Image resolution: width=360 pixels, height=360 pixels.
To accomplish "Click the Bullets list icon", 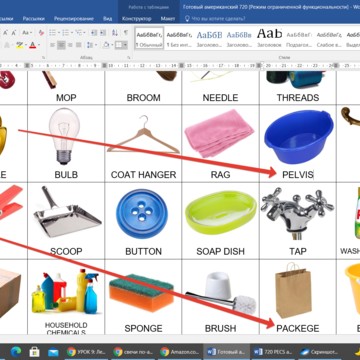I will coord(54,33).
